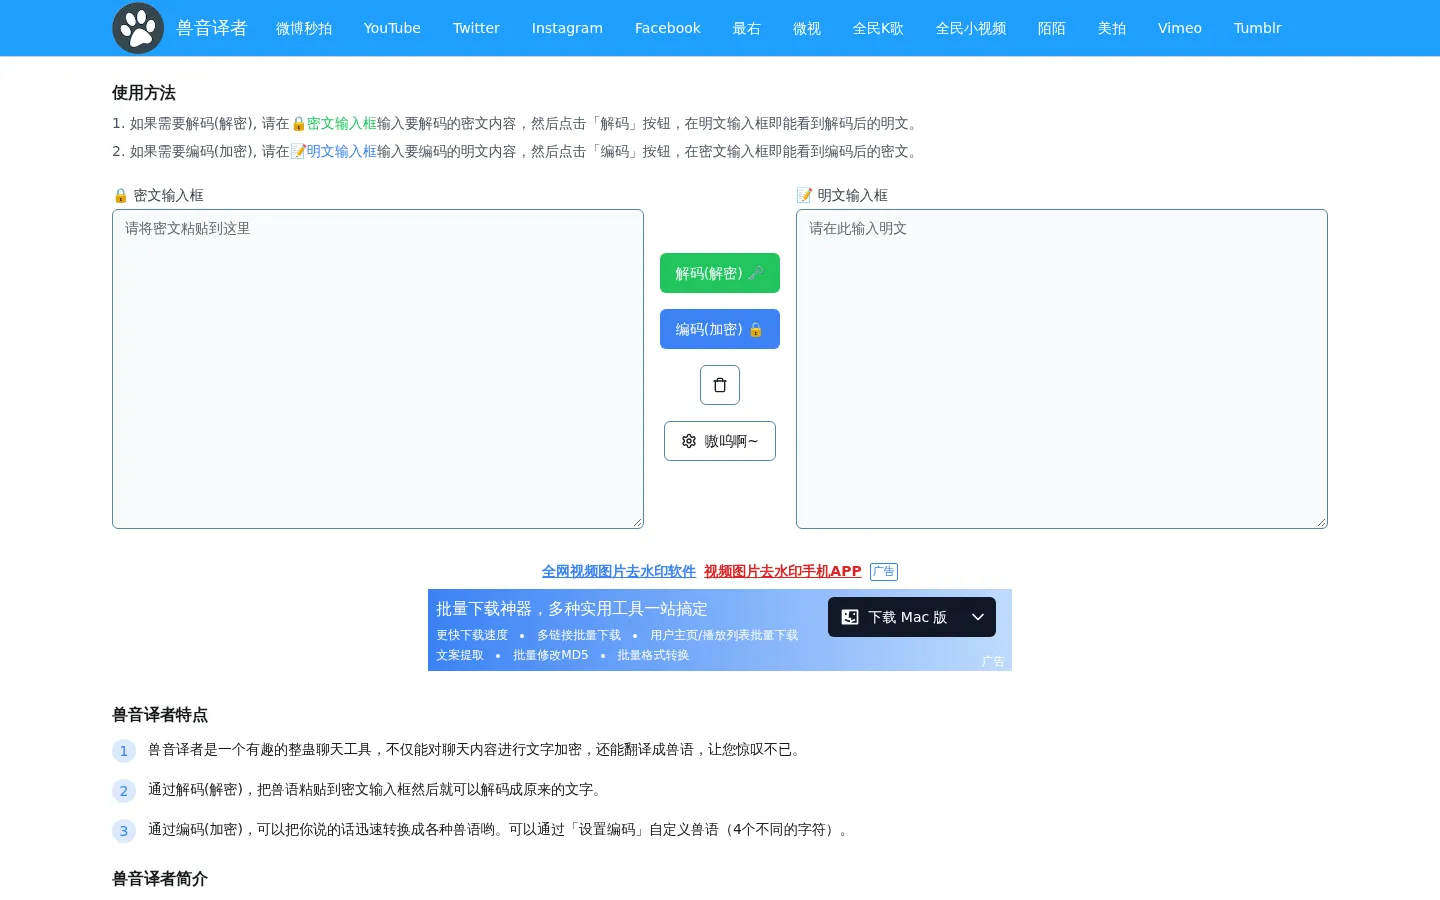Select Vimeo in the top navigation
This screenshot has width=1440, height=900.
pyautogui.click(x=1180, y=28)
